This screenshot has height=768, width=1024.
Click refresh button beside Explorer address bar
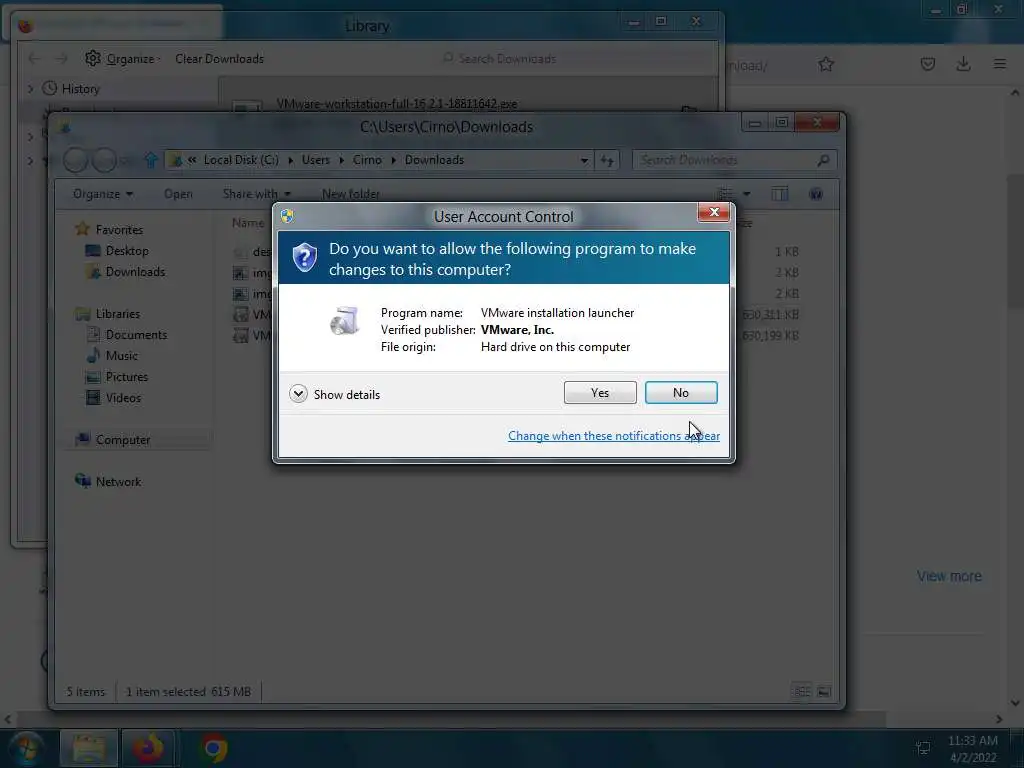607,160
